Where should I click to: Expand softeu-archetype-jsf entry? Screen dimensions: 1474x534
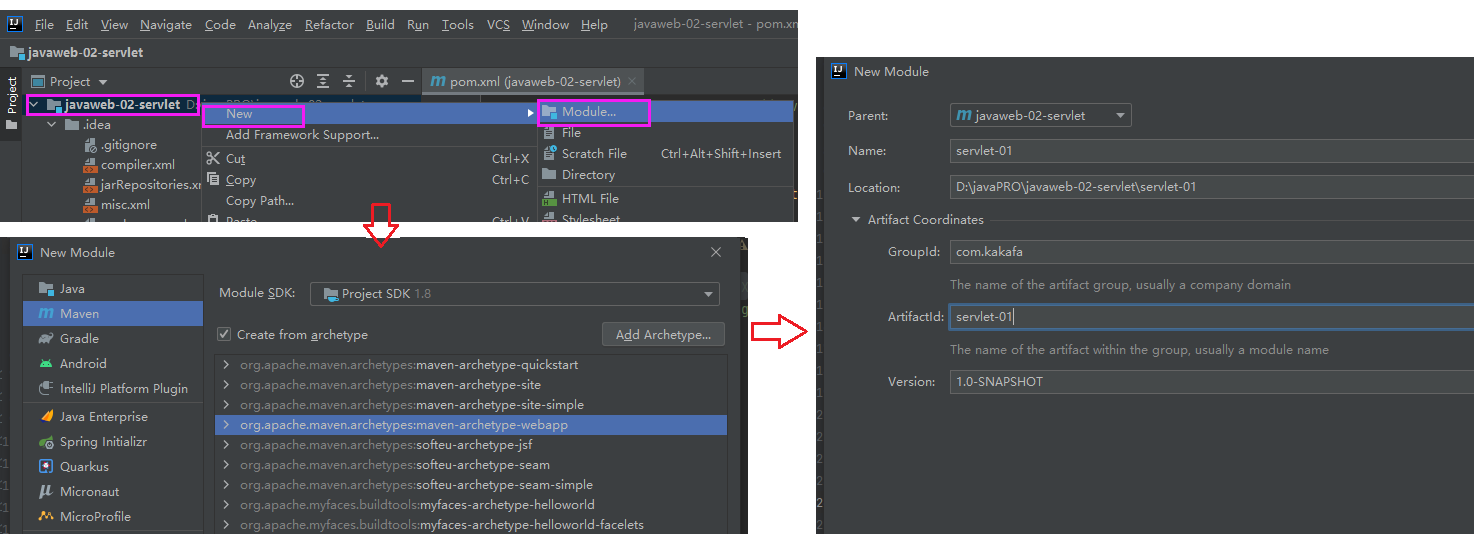(227, 444)
